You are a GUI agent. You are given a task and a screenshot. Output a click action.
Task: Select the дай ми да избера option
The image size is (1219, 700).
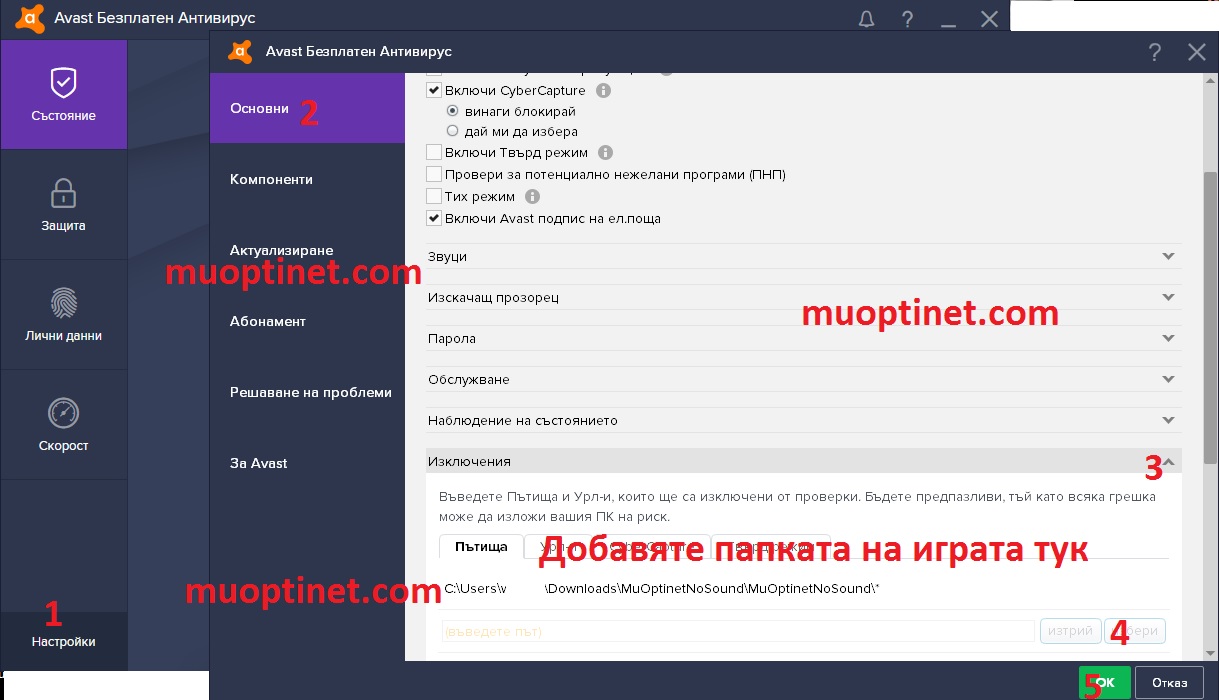tap(453, 131)
